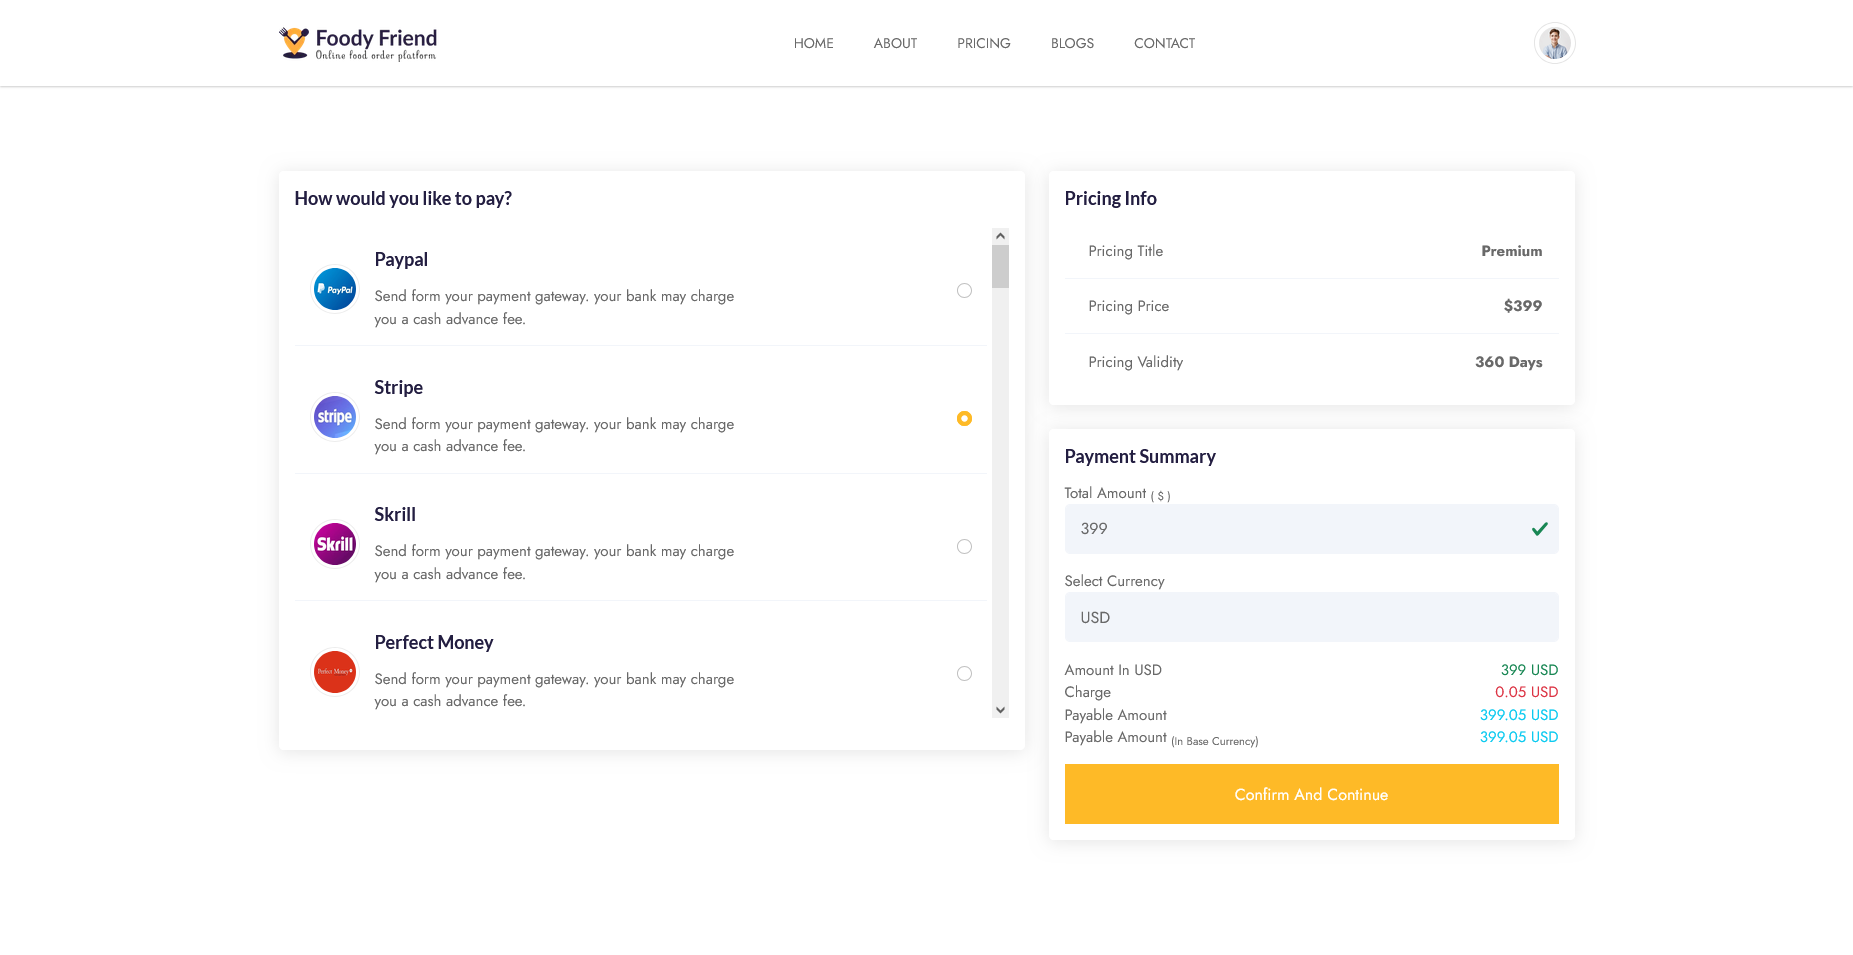Click the Foody Friend logo
The width and height of the screenshot is (1853, 955).
tap(358, 43)
